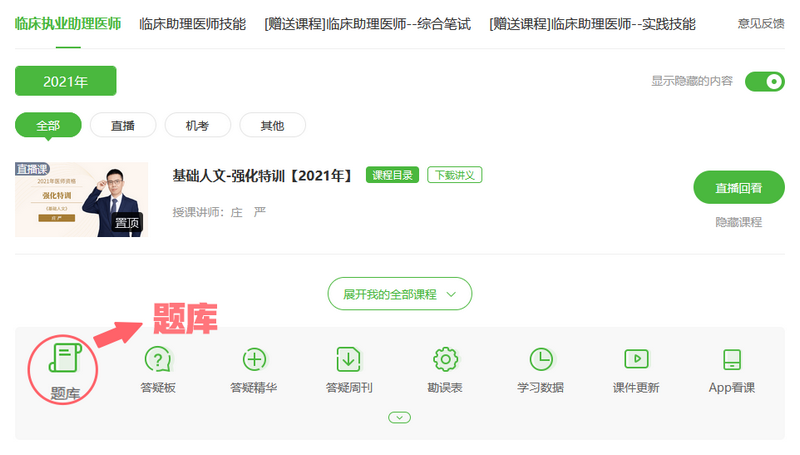The width and height of the screenshot is (800, 455).
Task: Toggle the 显示隐藏的内容 switch
Action: (765, 81)
